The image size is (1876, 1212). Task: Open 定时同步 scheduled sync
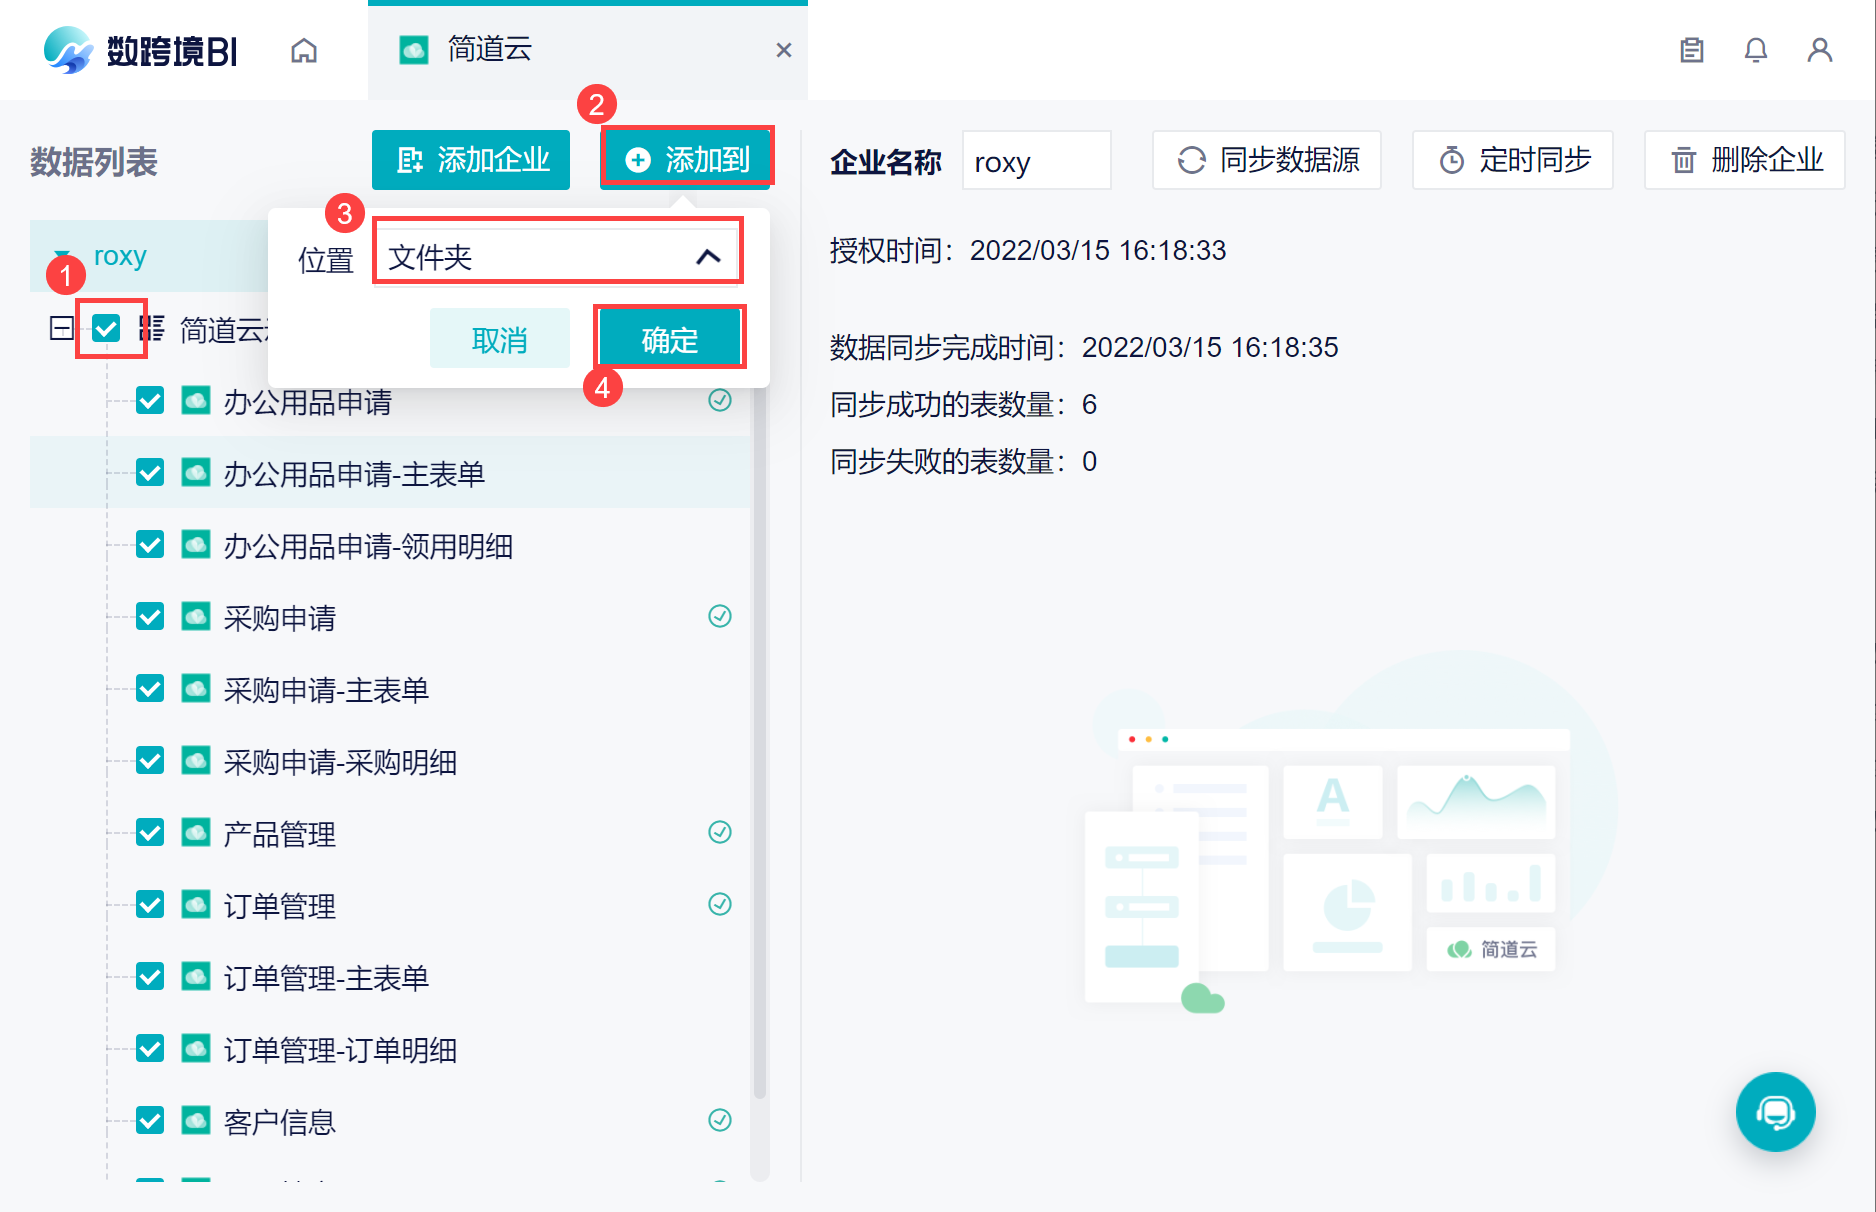tap(1513, 160)
